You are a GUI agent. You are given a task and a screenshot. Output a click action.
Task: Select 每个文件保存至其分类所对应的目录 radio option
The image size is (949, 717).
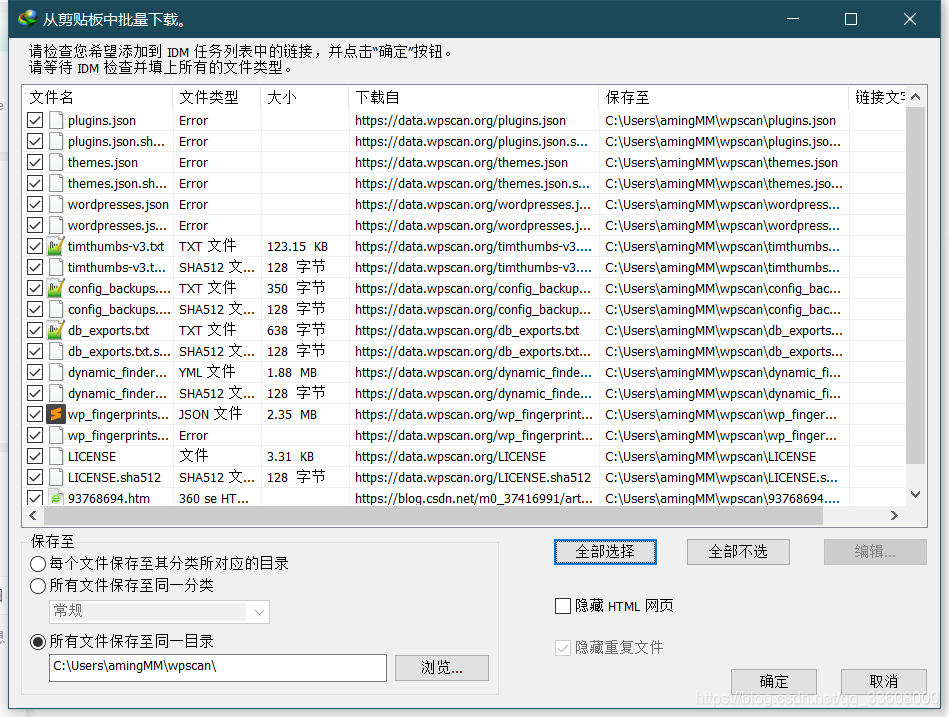[x=38, y=564]
